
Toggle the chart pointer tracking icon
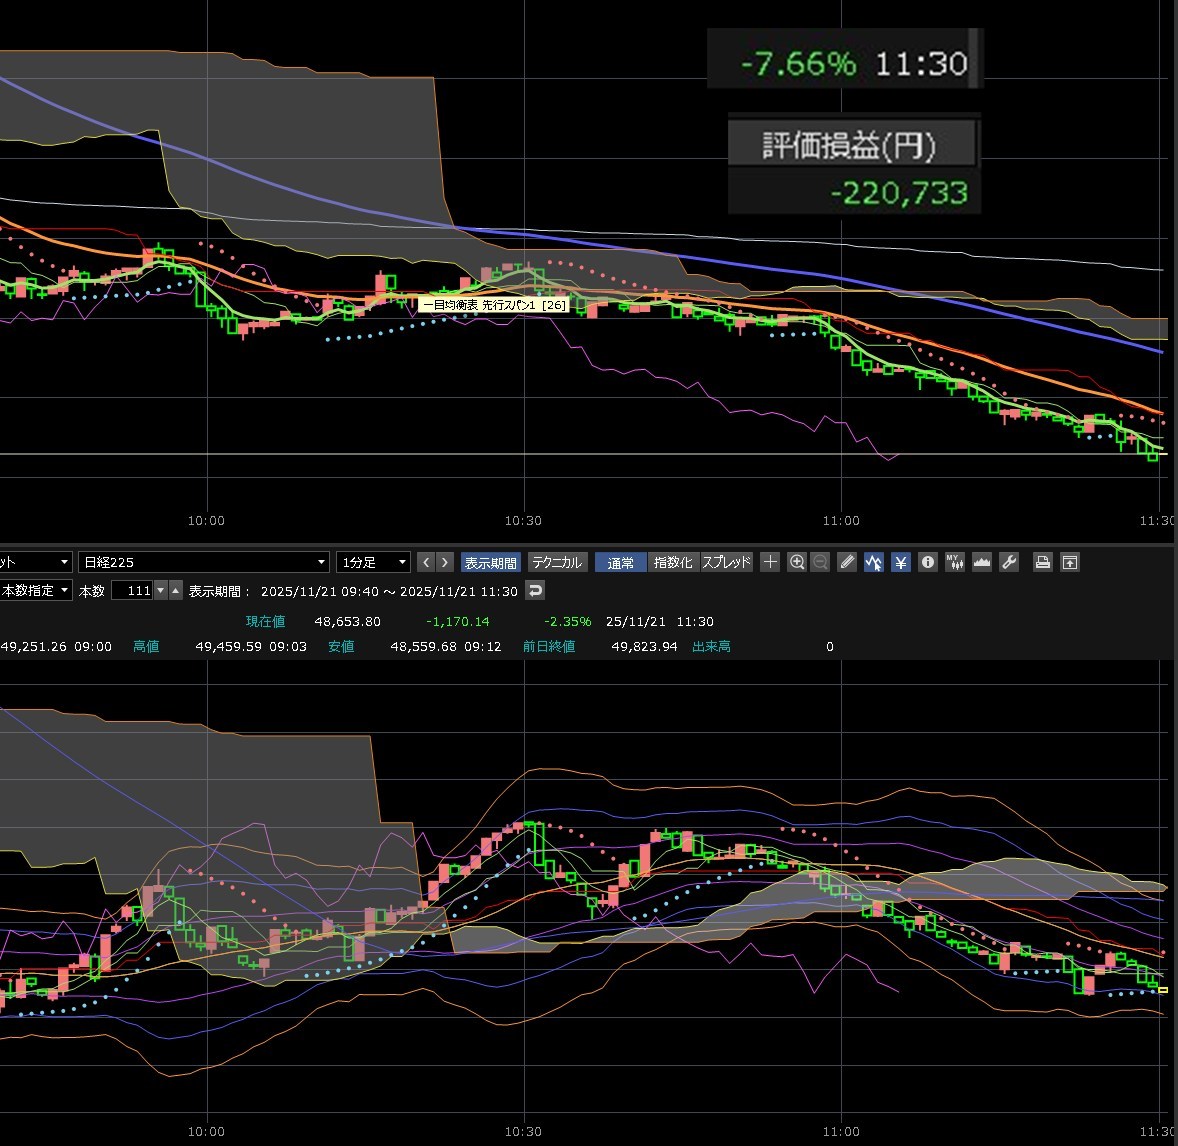click(874, 562)
